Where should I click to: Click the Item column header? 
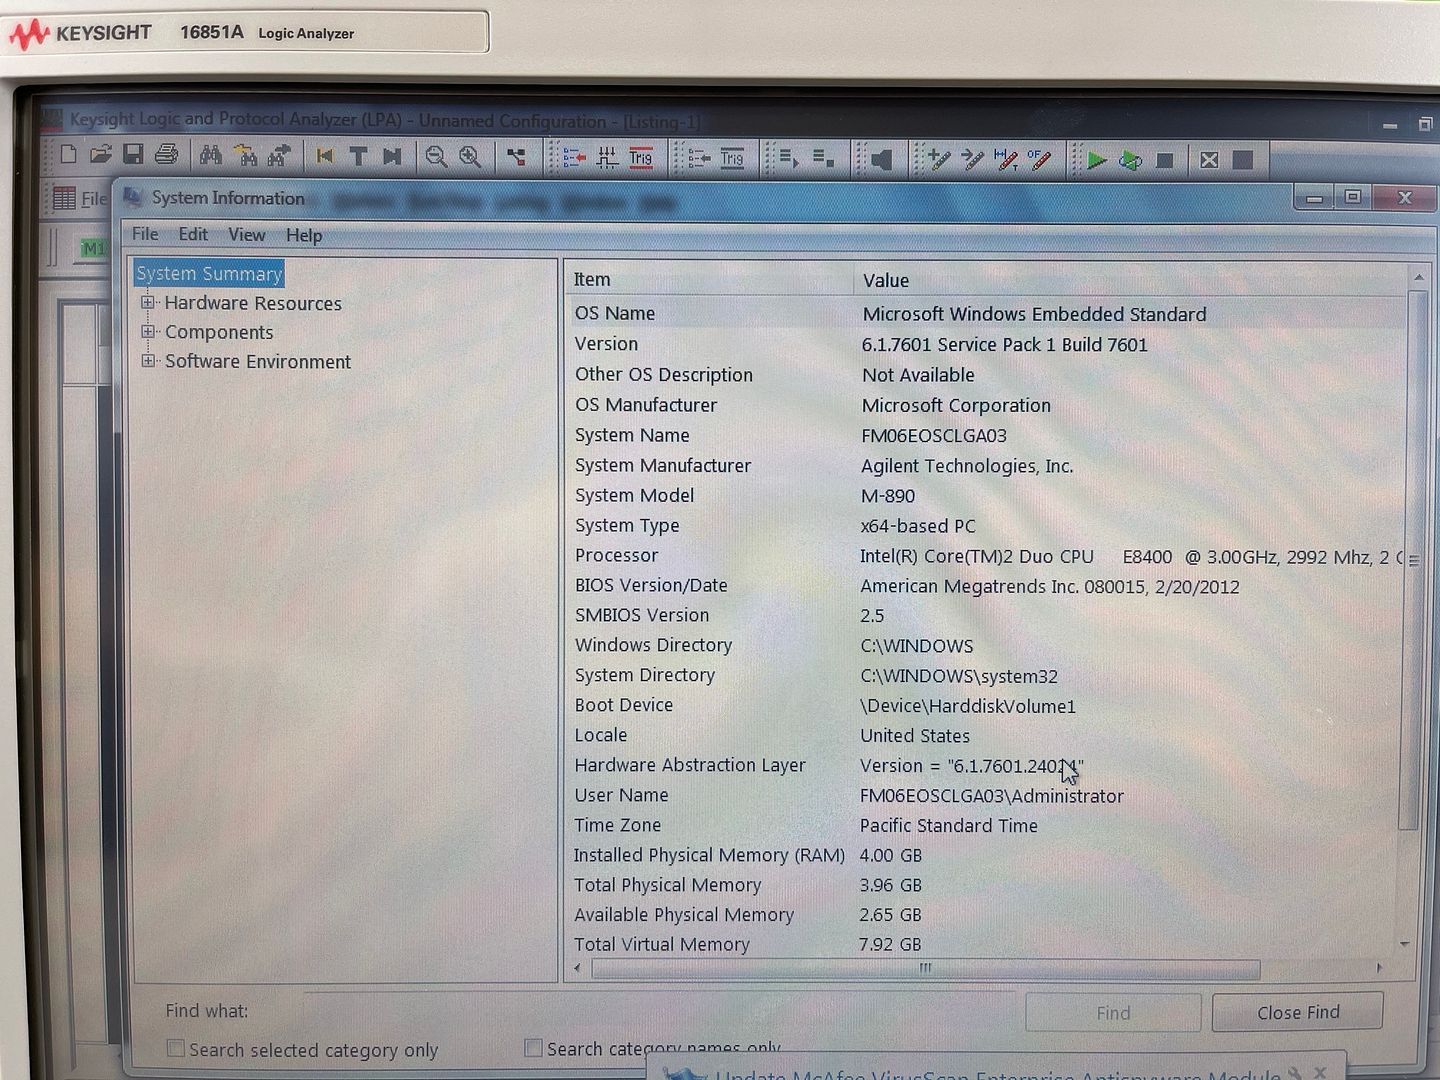710,280
